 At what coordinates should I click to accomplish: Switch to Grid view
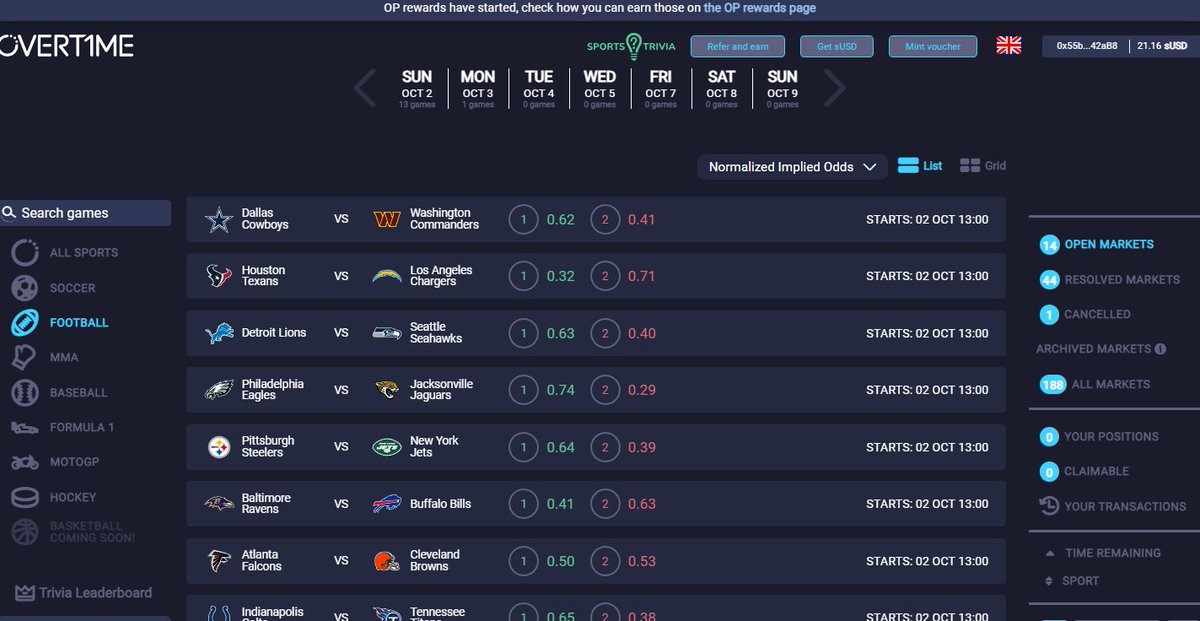pos(983,166)
